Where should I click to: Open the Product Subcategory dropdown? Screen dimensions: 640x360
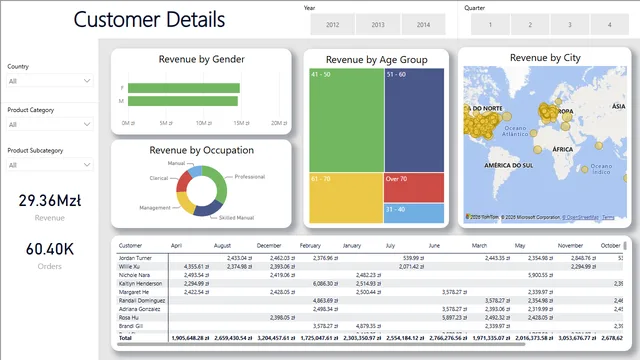click(x=50, y=165)
